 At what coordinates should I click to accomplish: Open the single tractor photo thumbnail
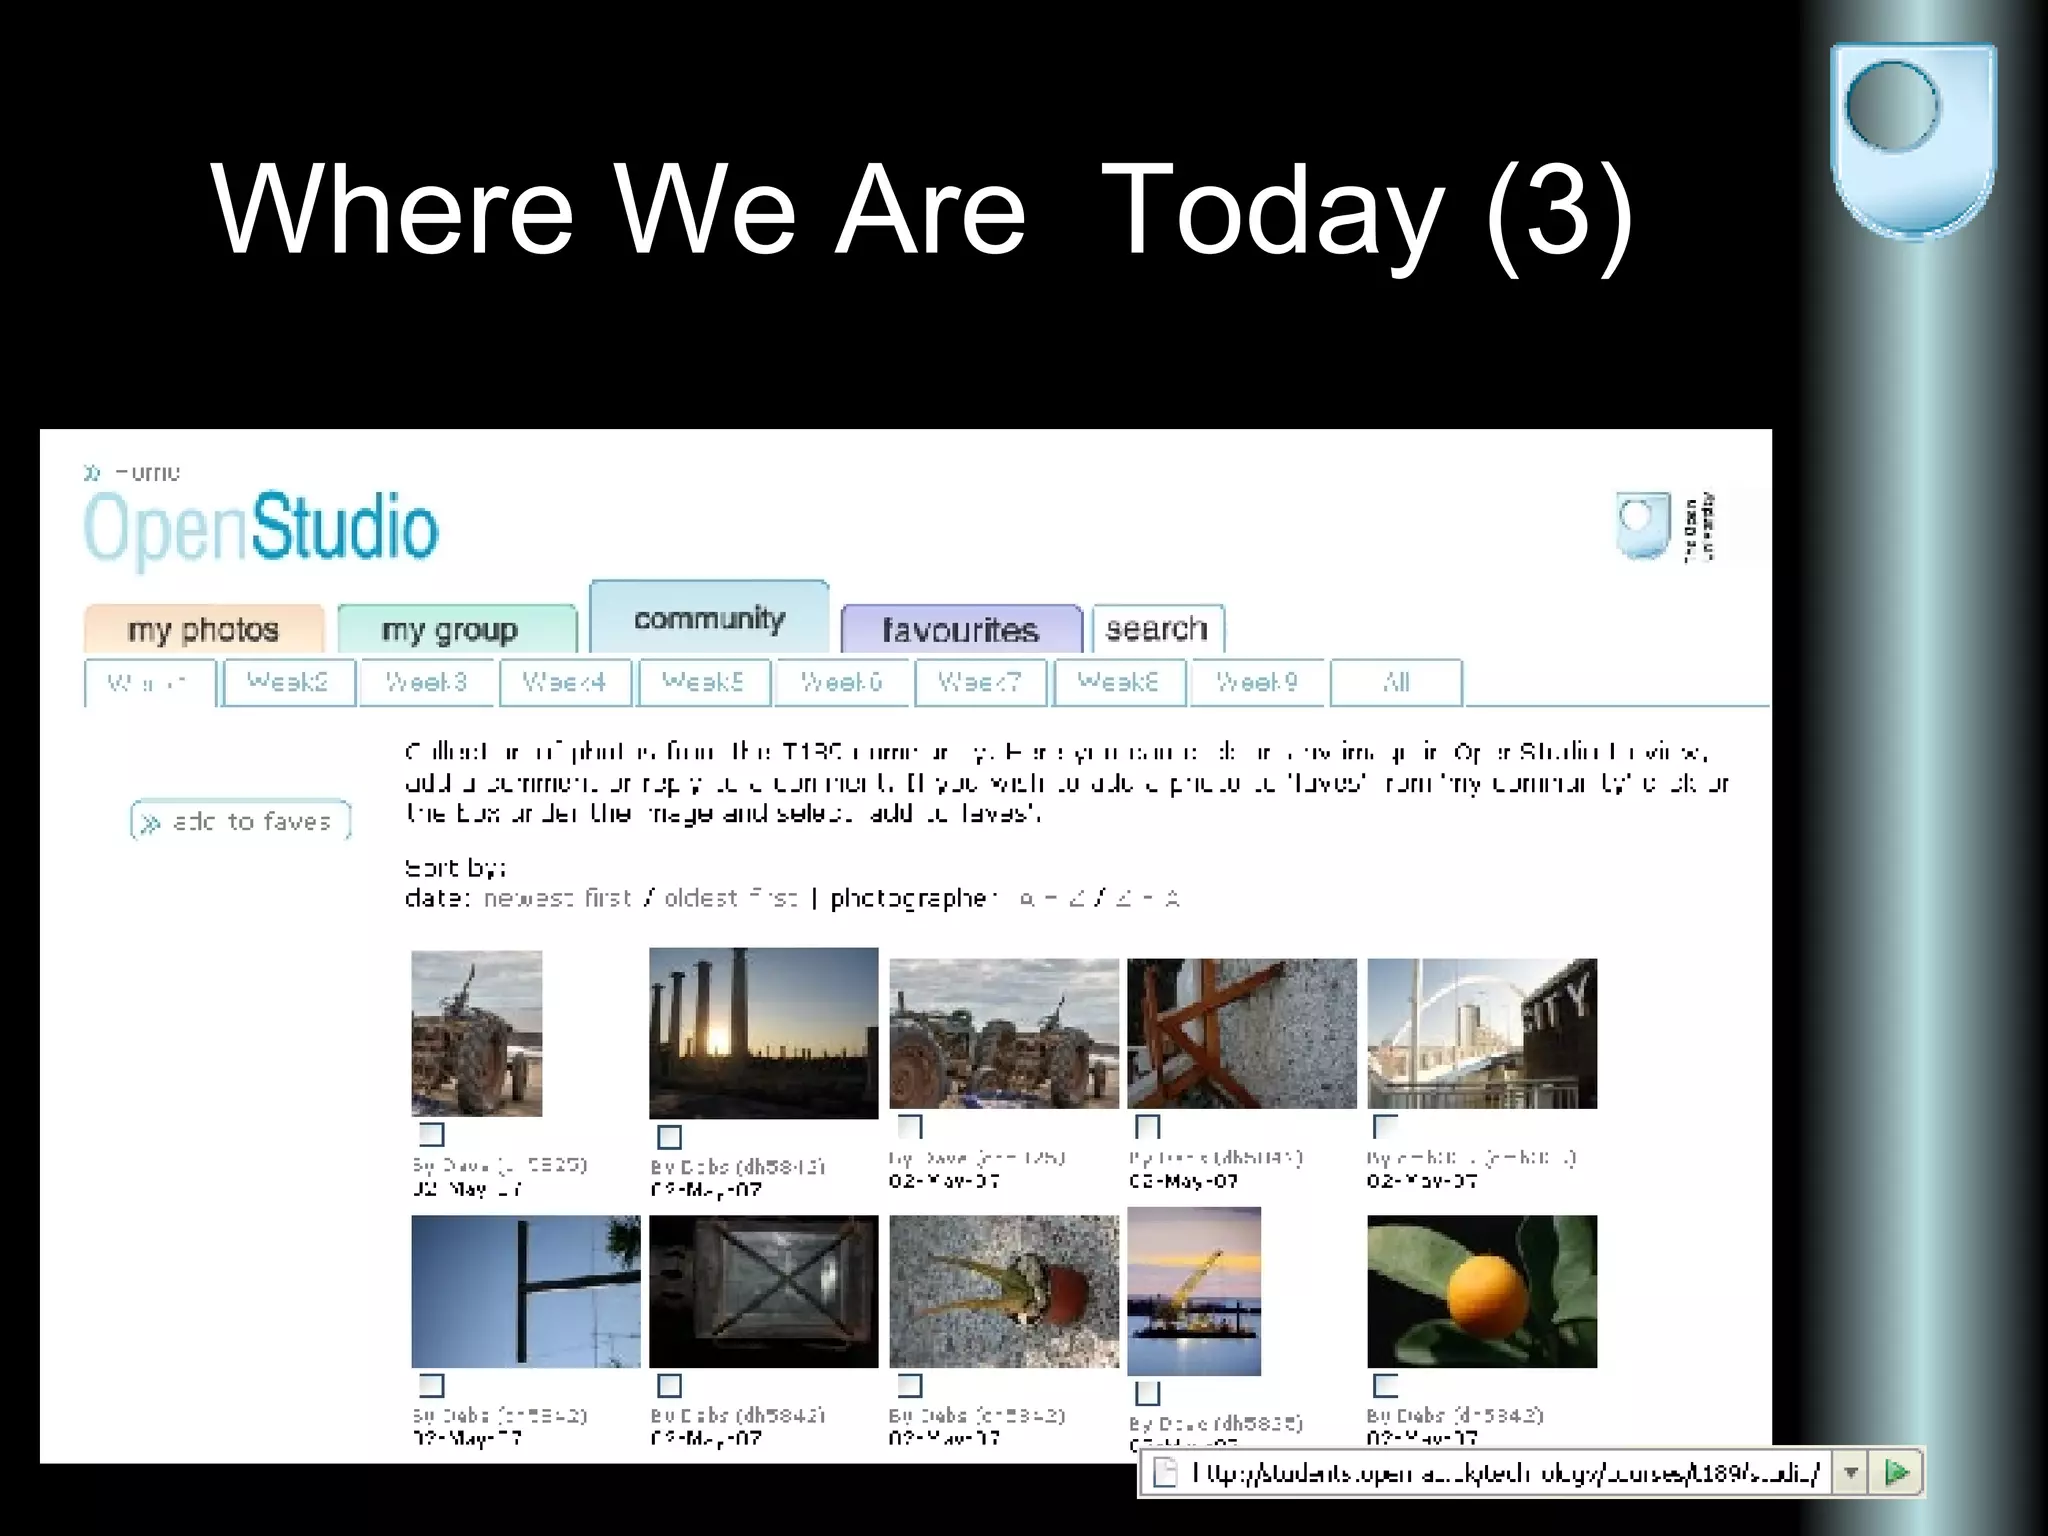477,1033
